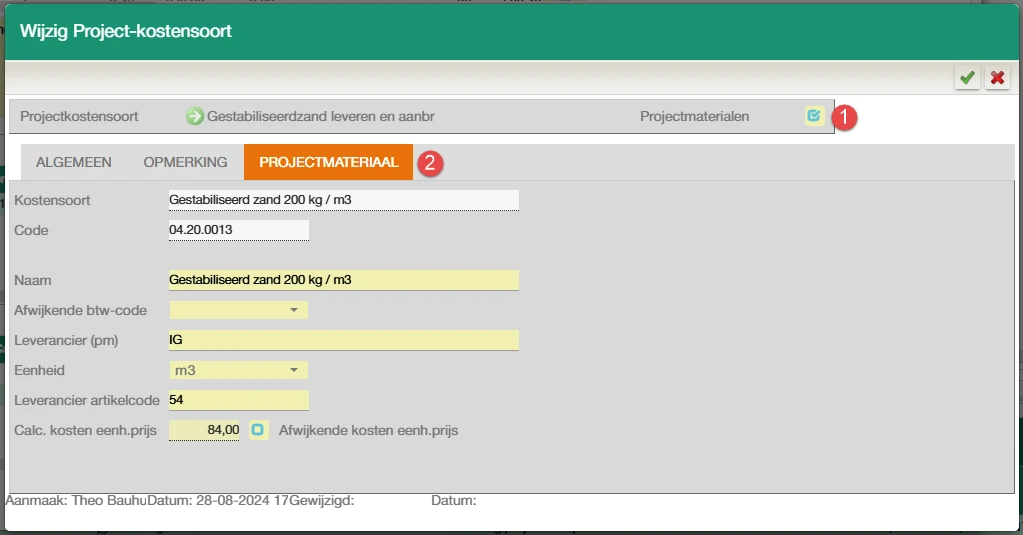Toggle the Projectmaterialen checkbox
Screen dimensions: 1023x535
click(x=814, y=116)
